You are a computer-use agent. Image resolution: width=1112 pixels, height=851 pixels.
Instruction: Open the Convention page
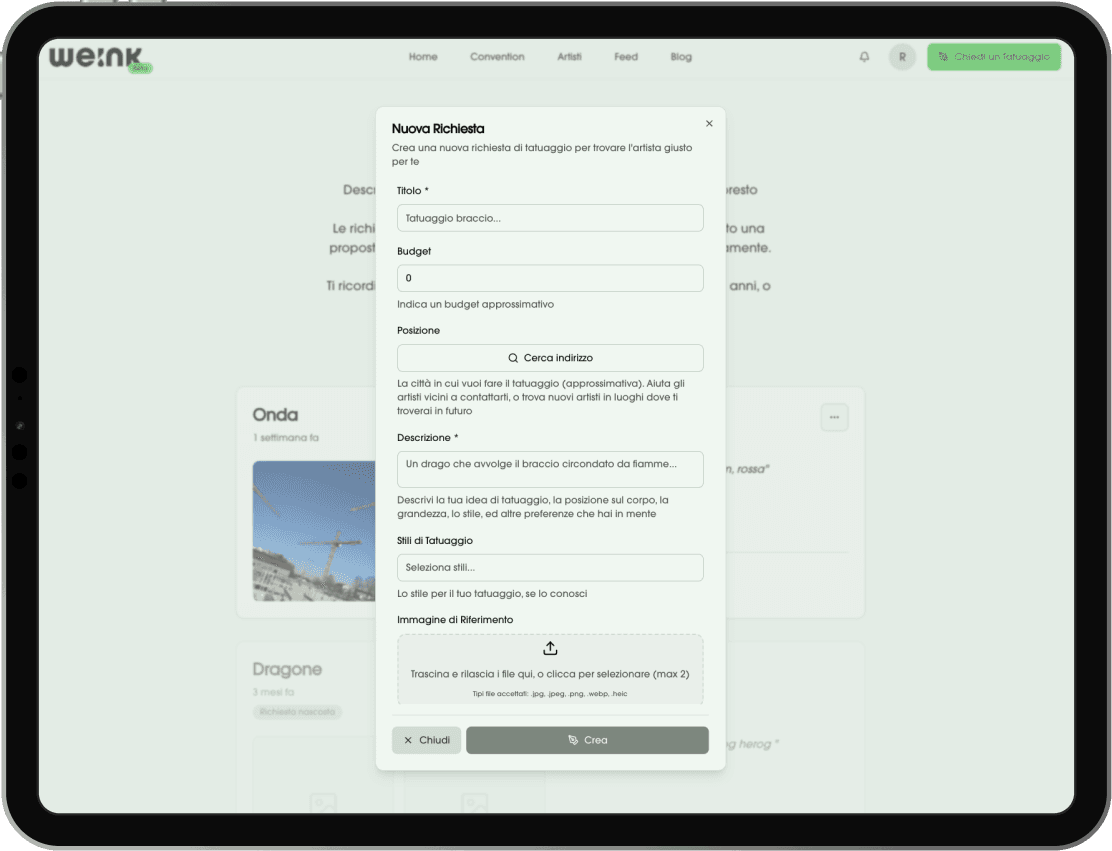[497, 57]
